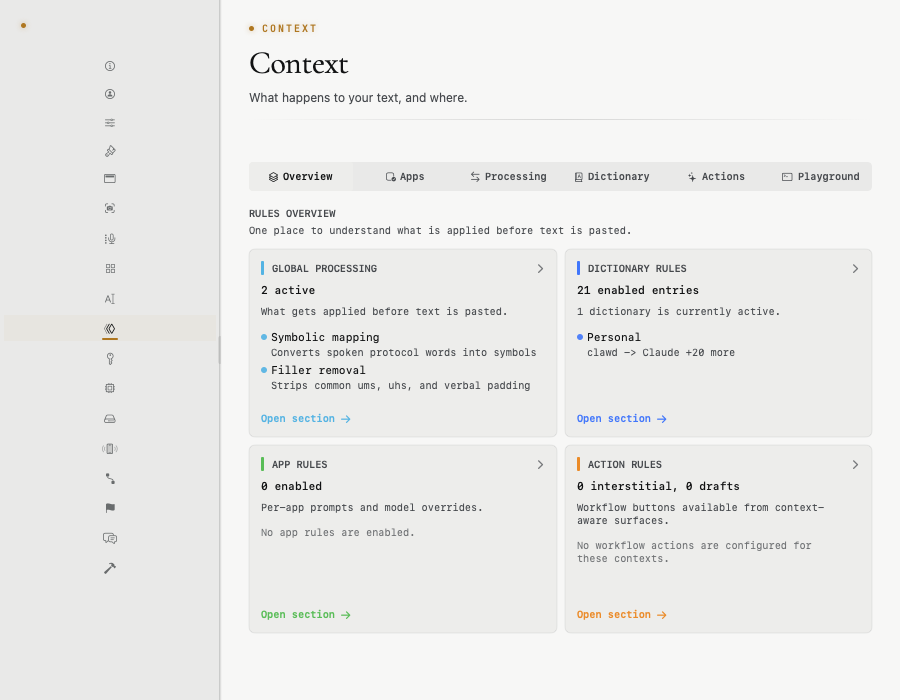
Task: Click Open section link under Global Processing
Action: pyautogui.click(x=305, y=419)
